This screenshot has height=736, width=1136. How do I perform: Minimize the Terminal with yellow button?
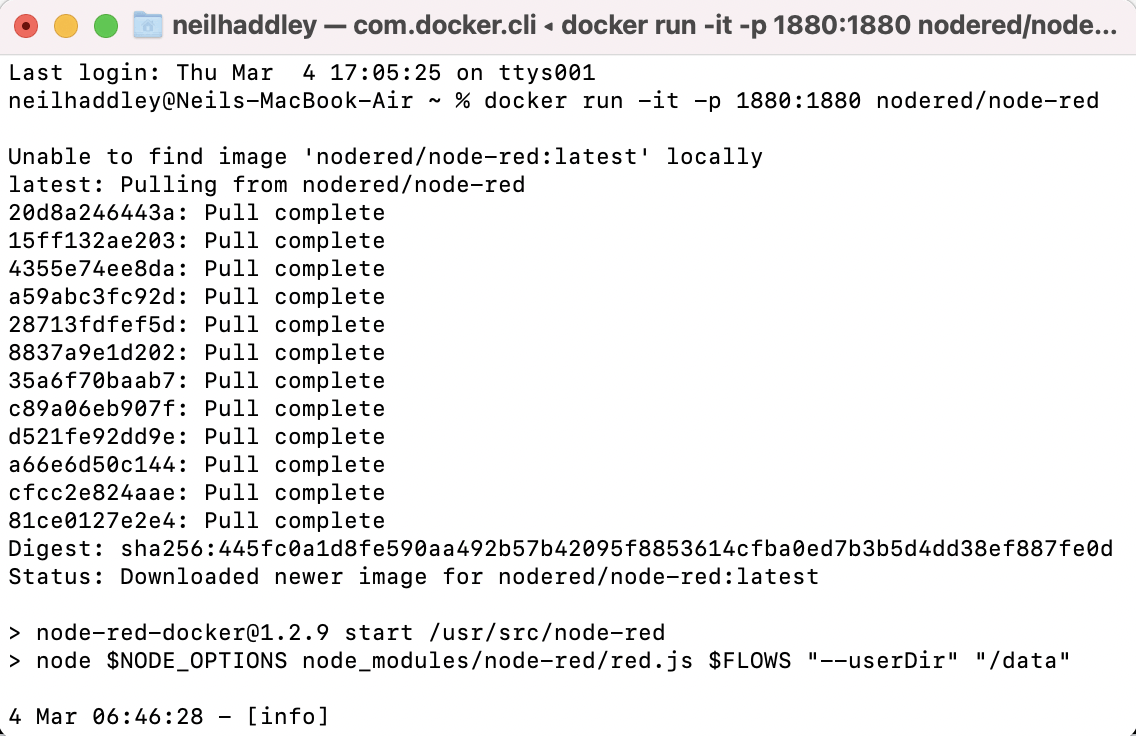(66, 26)
